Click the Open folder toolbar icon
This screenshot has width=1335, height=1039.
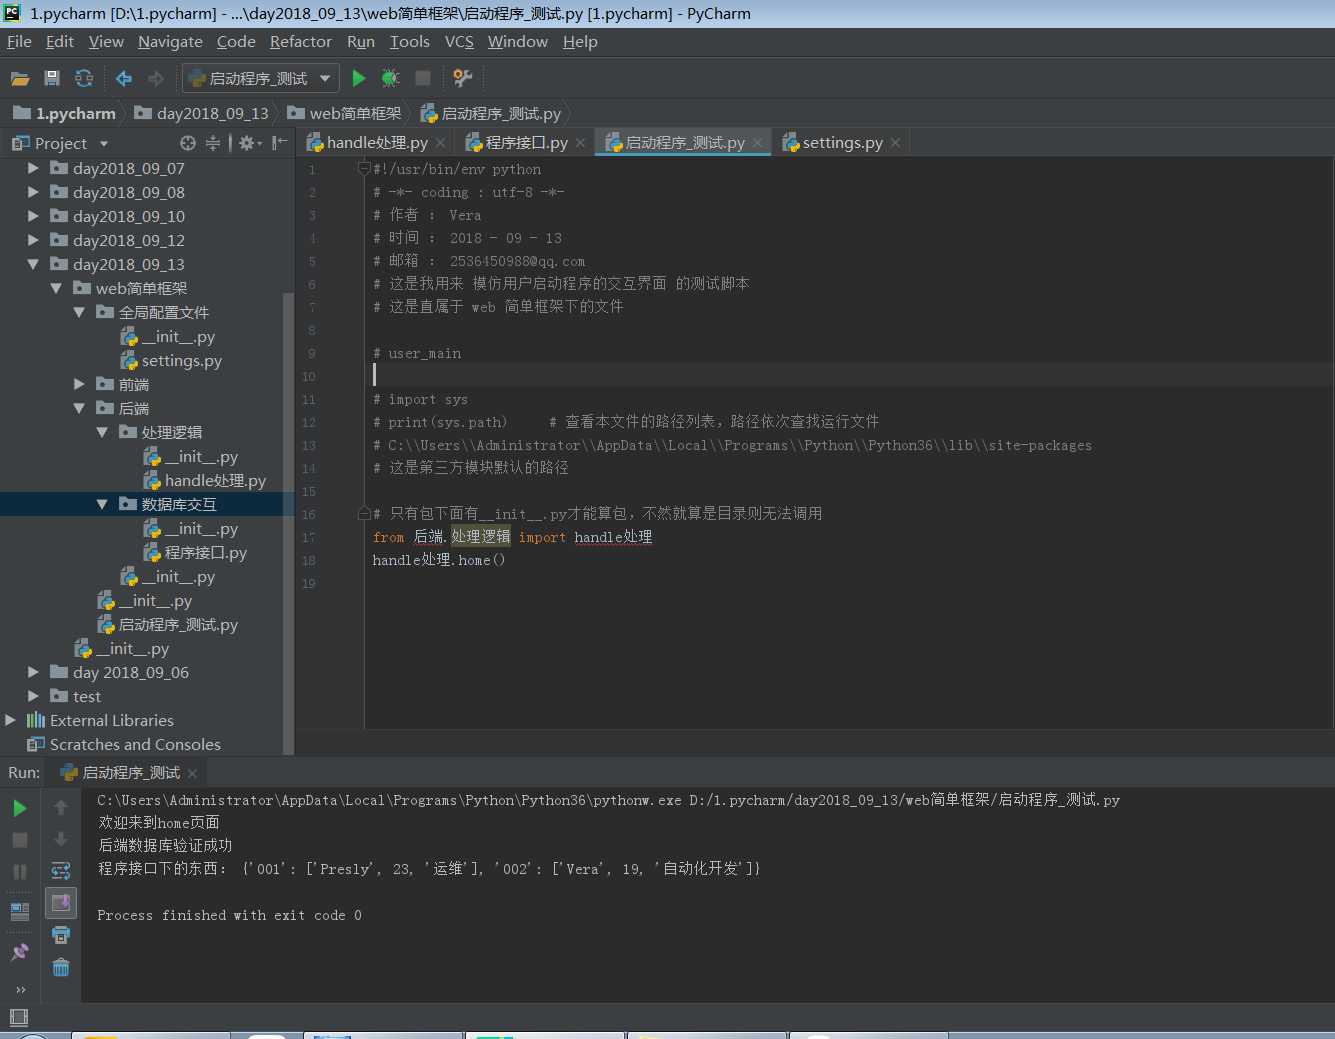pos(20,78)
